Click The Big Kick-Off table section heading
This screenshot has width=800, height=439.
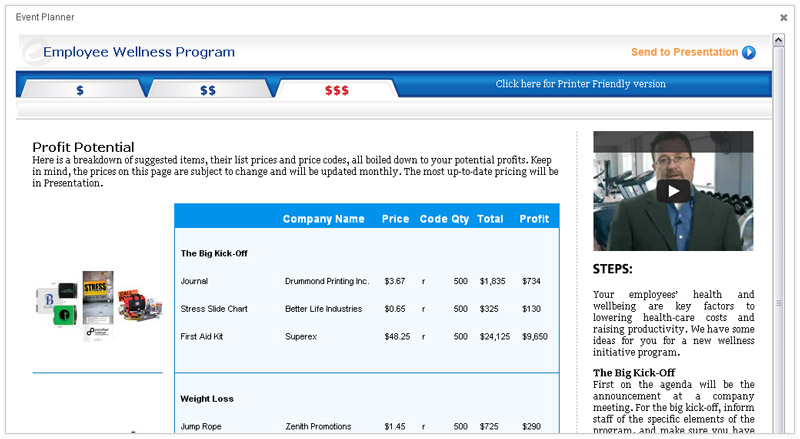tap(214, 253)
